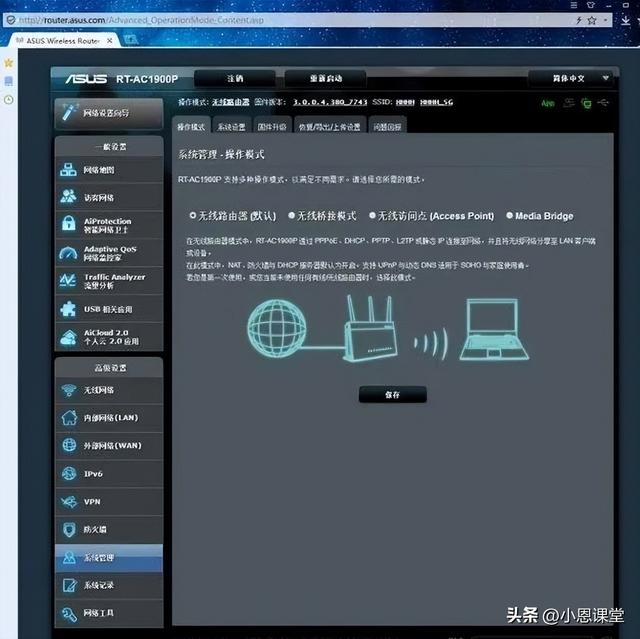Open the IPv6 settings icon
The height and width of the screenshot is (639, 640).
69,473
